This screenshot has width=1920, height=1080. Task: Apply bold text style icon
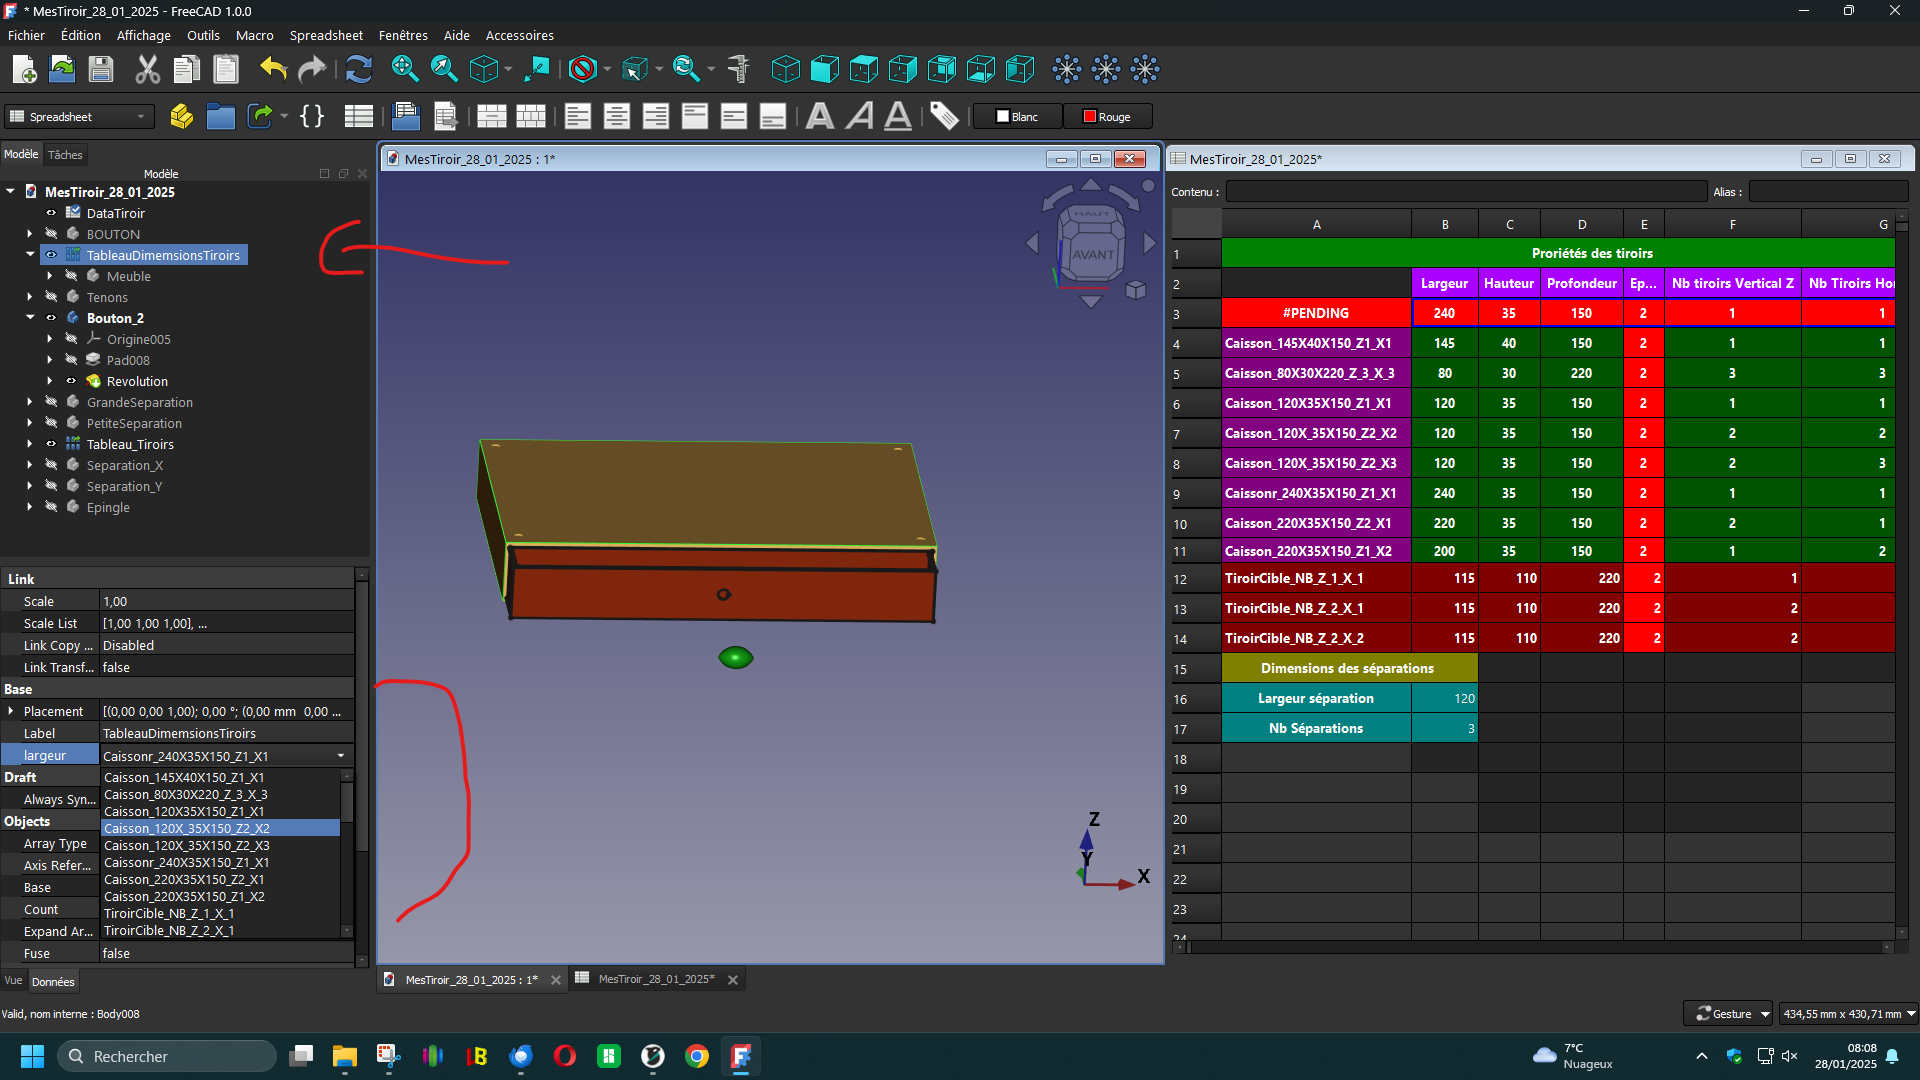tap(820, 117)
